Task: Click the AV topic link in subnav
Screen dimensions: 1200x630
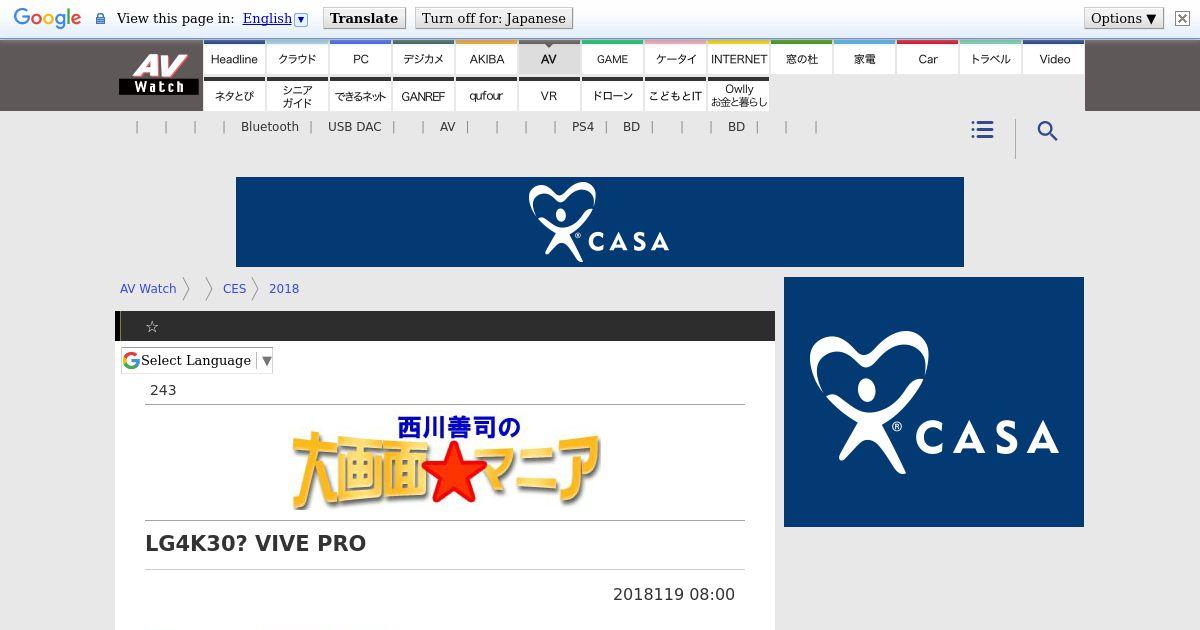Action: coord(448,127)
